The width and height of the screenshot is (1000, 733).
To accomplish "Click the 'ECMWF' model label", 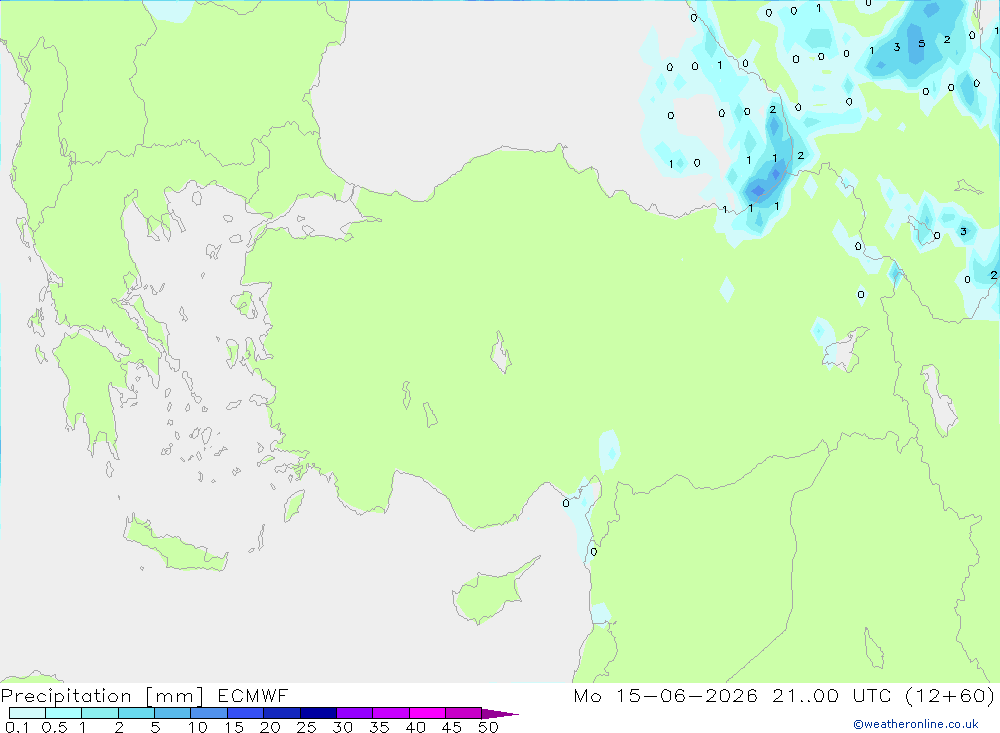I will [253, 695].
